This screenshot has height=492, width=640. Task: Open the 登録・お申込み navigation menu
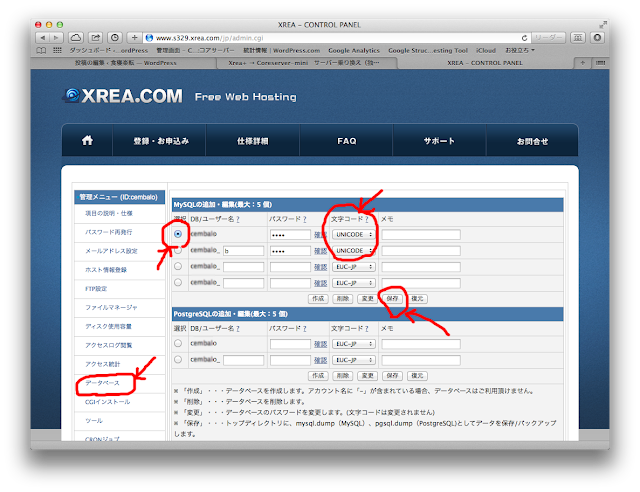160,141
